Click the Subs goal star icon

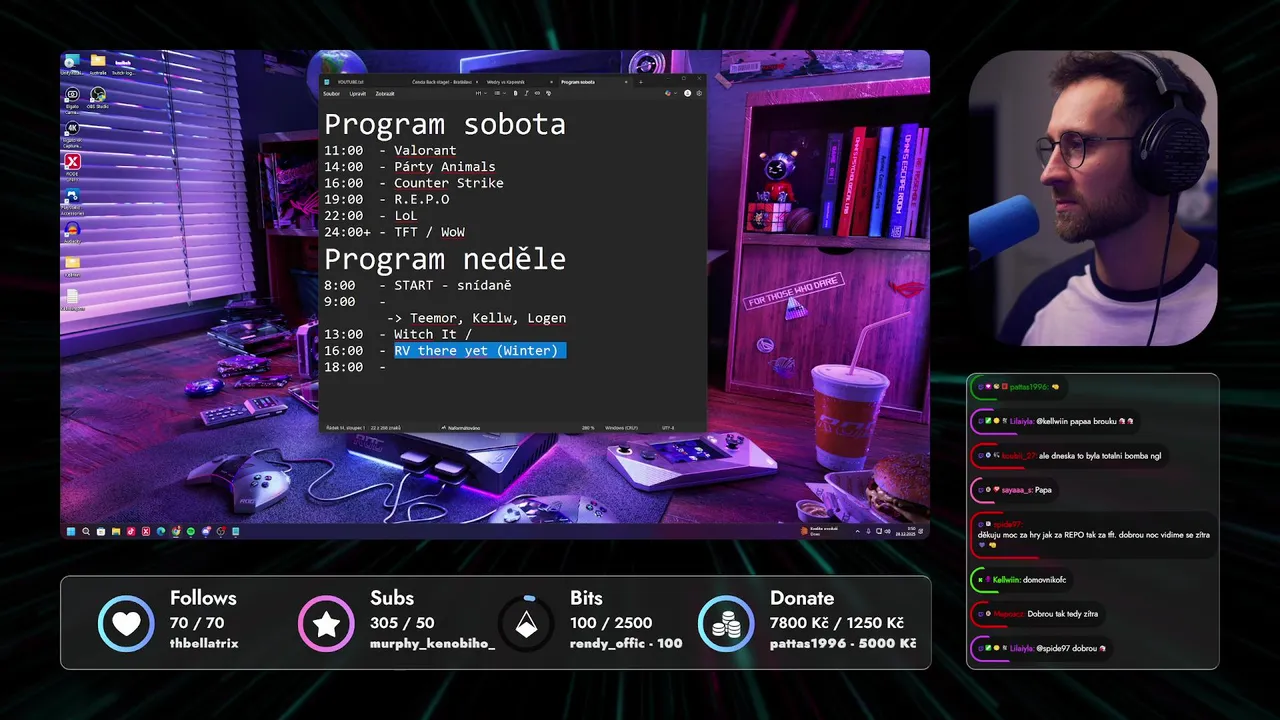326,623
